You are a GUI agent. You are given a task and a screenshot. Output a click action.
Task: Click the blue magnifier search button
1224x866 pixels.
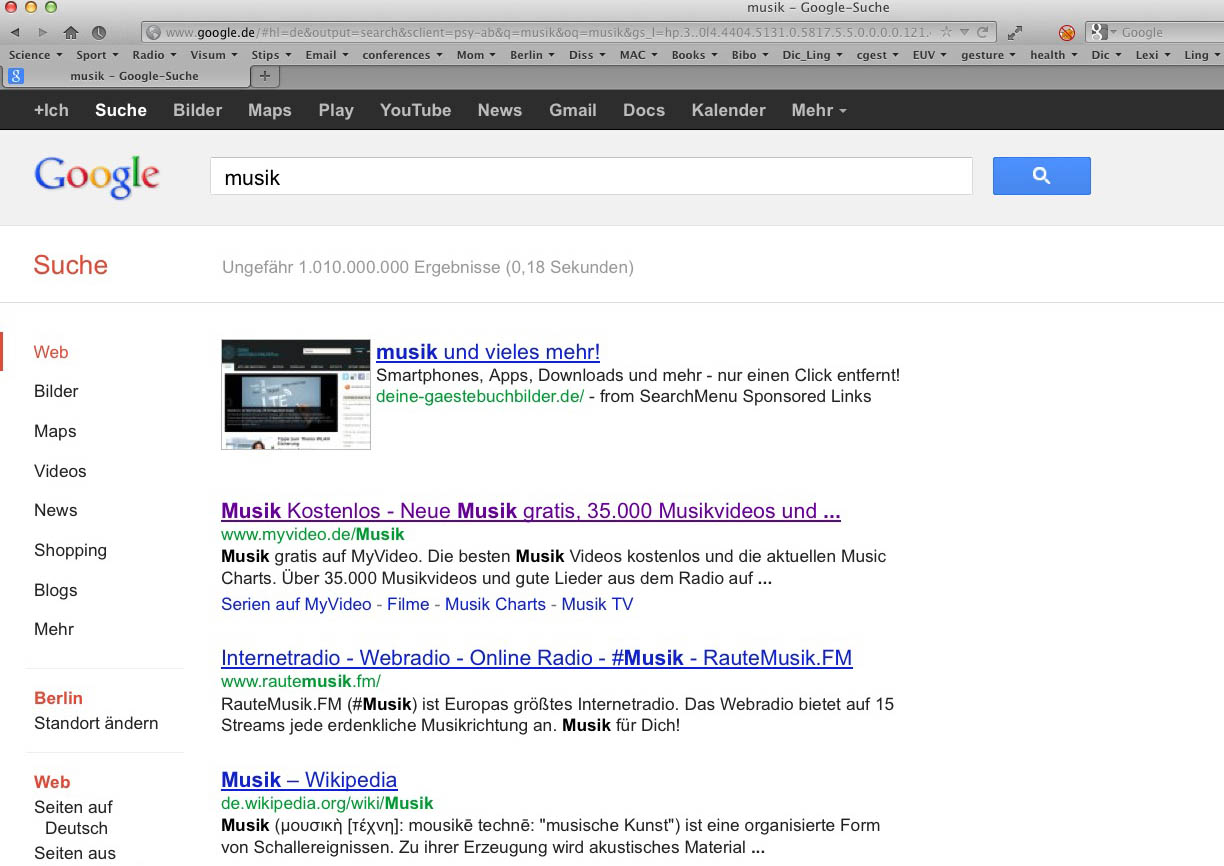1041,176
